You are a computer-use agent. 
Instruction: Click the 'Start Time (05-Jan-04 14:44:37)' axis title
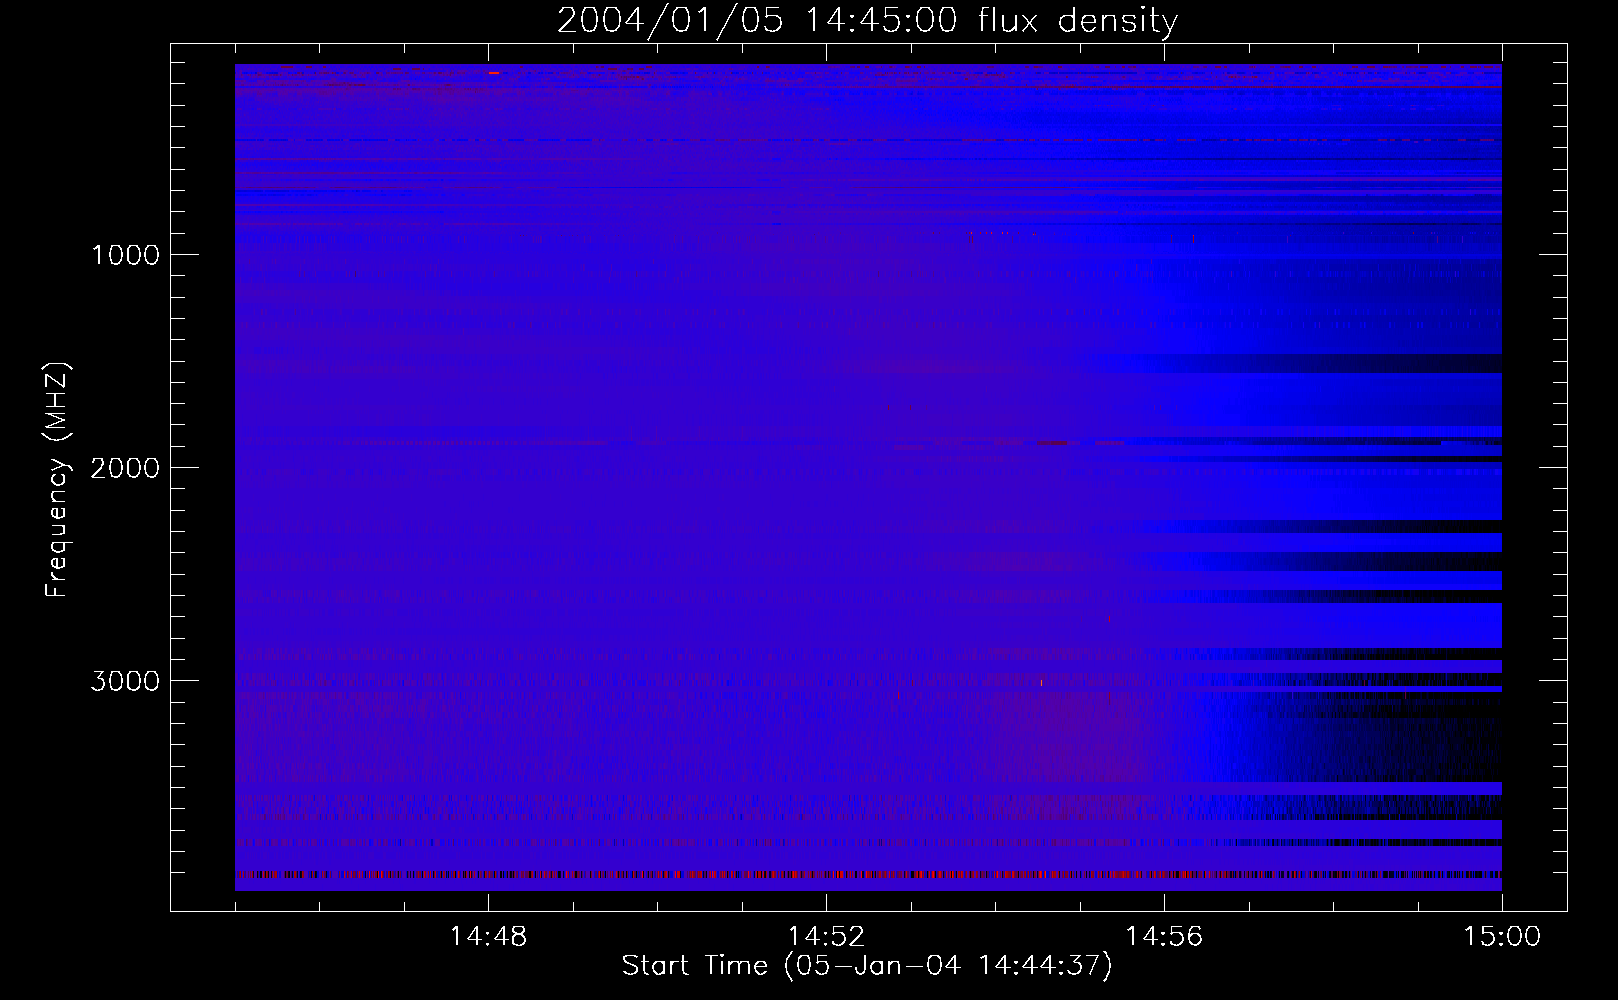point(867,966)
